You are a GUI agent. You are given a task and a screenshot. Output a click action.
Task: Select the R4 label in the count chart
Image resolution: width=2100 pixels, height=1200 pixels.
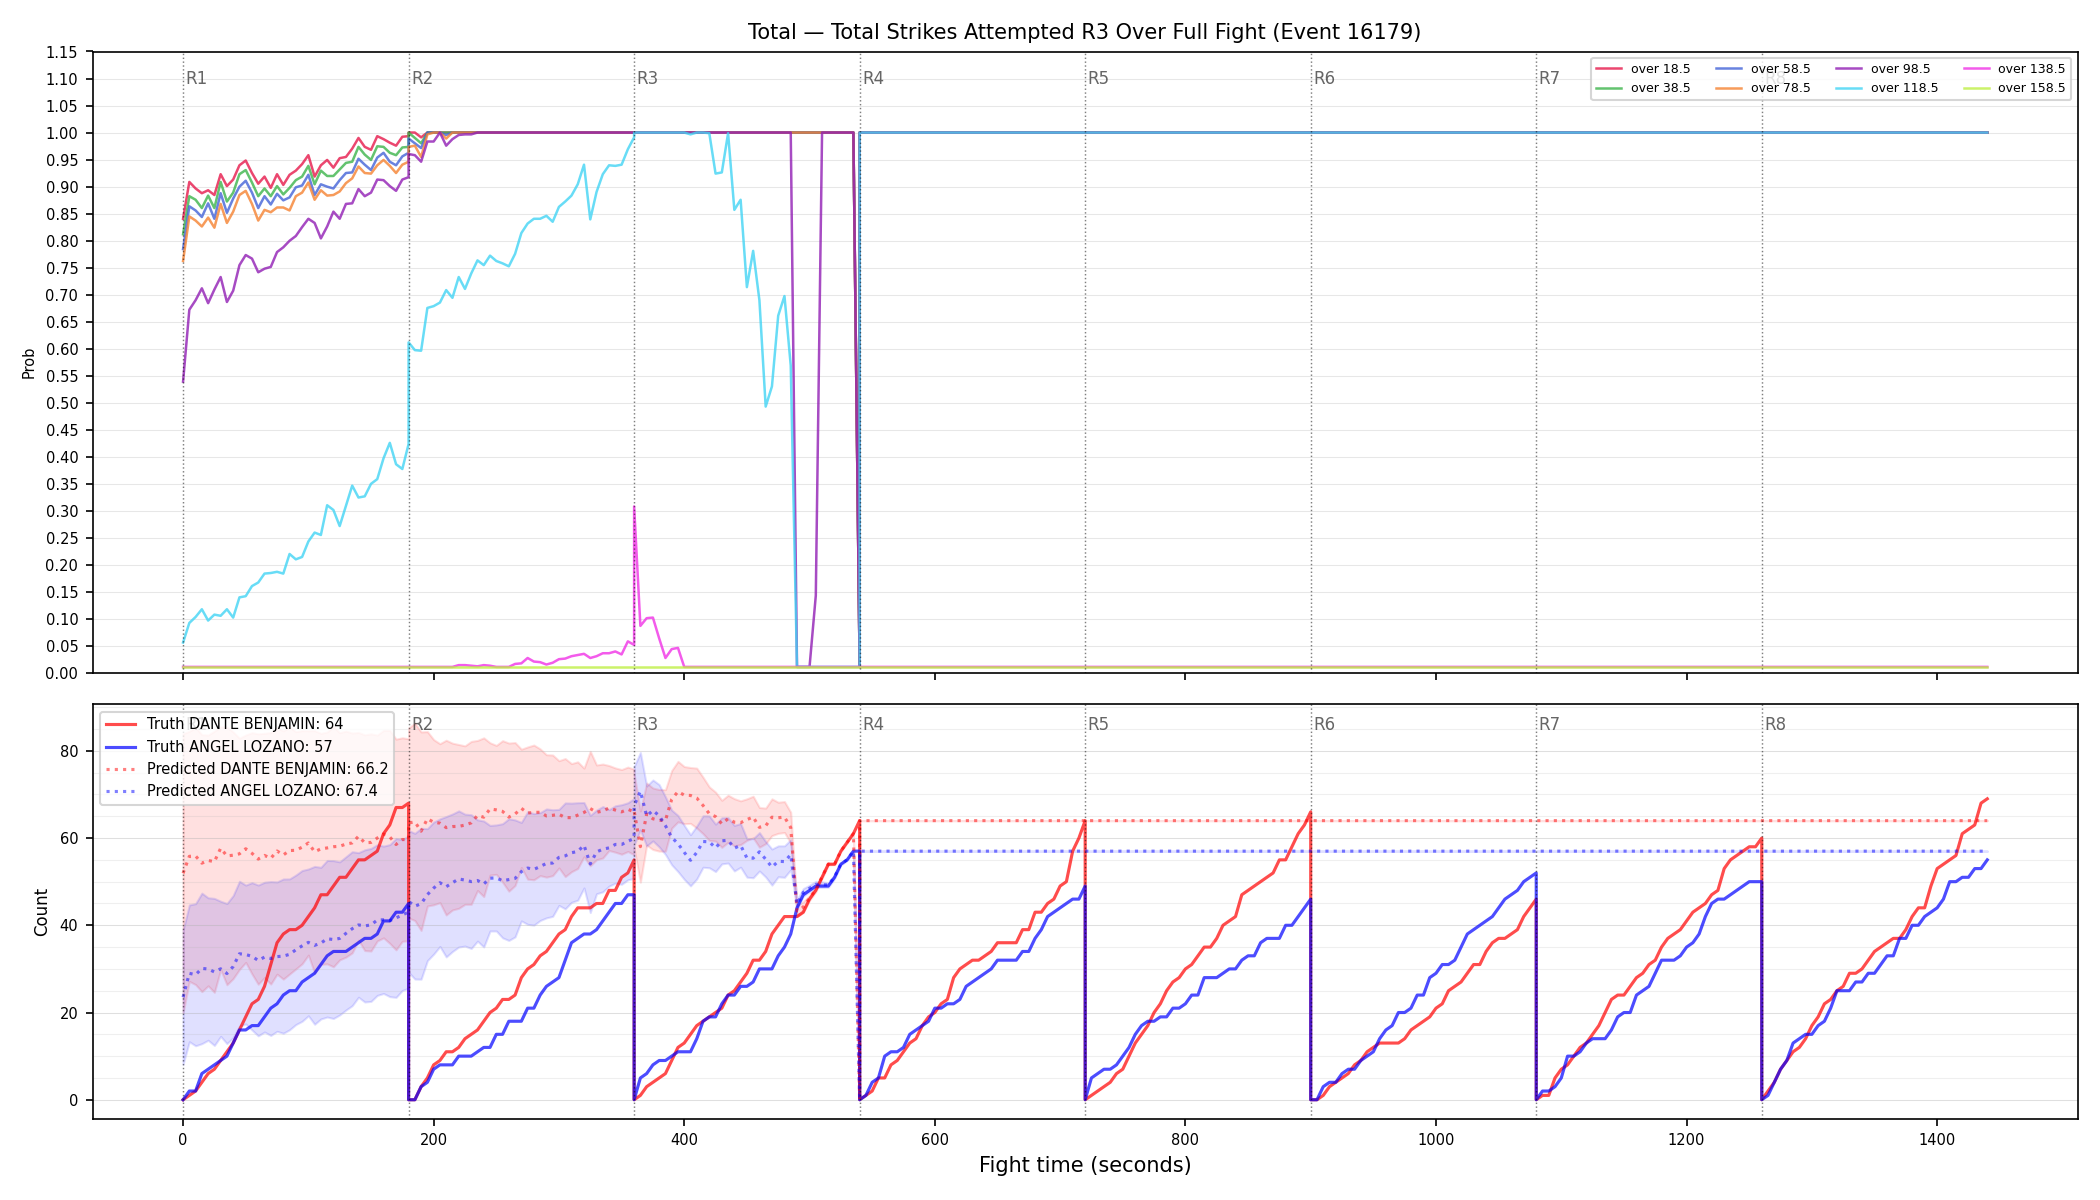pyautogui.click(x=874, y=724)
